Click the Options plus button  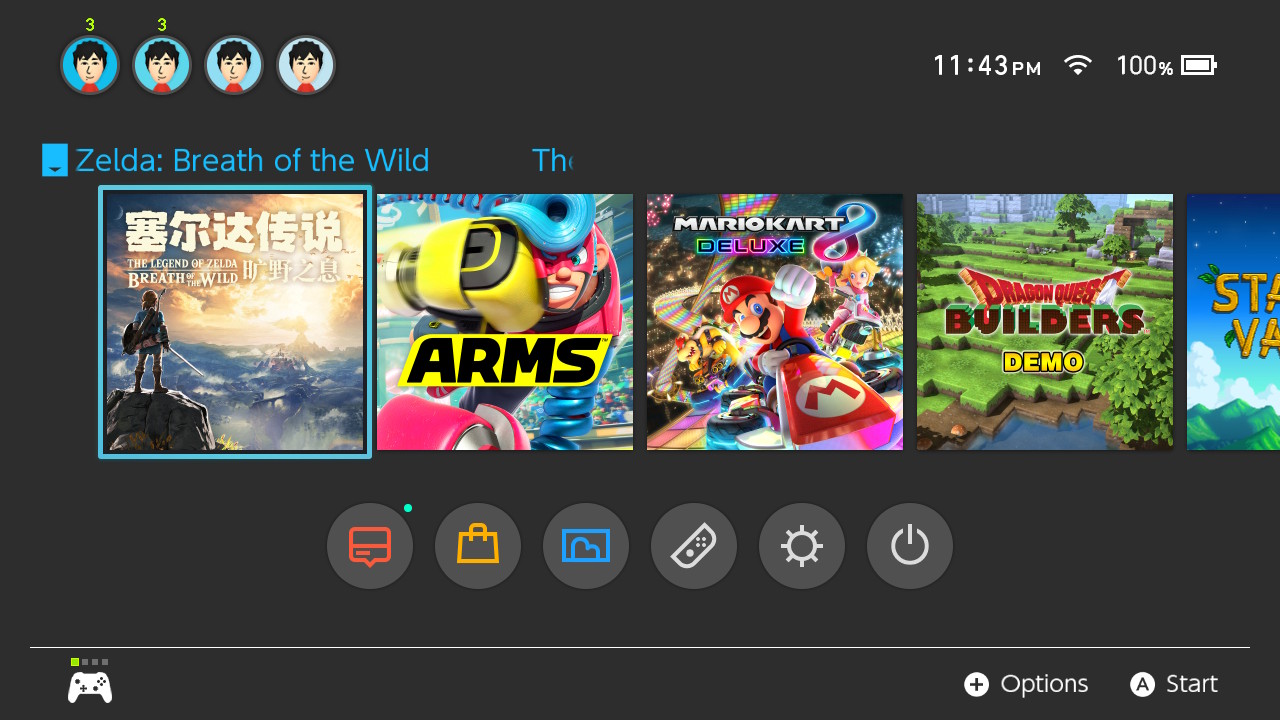click(x=1026, y=684)
